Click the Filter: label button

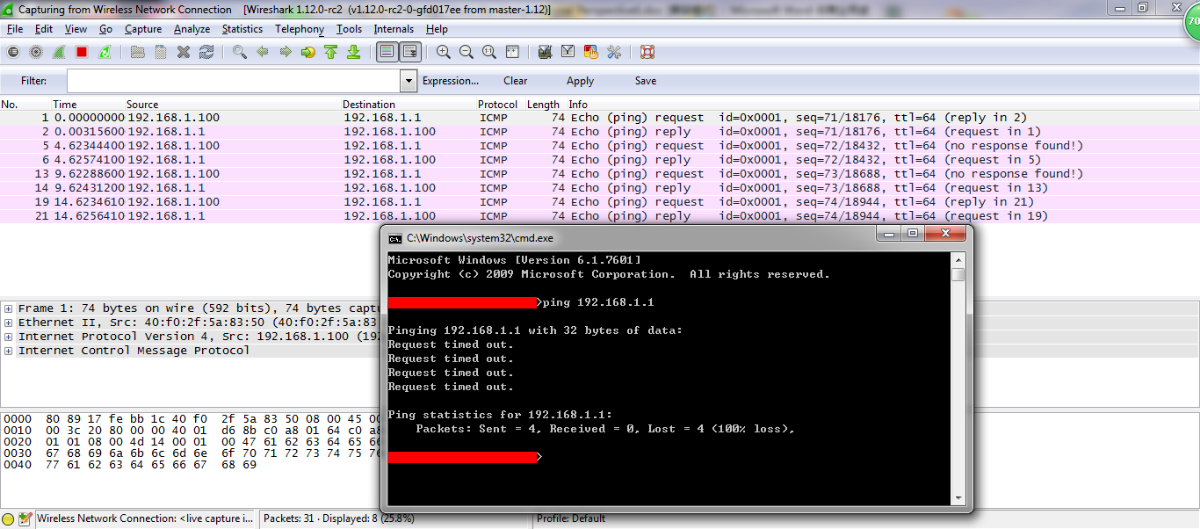tap(34, 81)
